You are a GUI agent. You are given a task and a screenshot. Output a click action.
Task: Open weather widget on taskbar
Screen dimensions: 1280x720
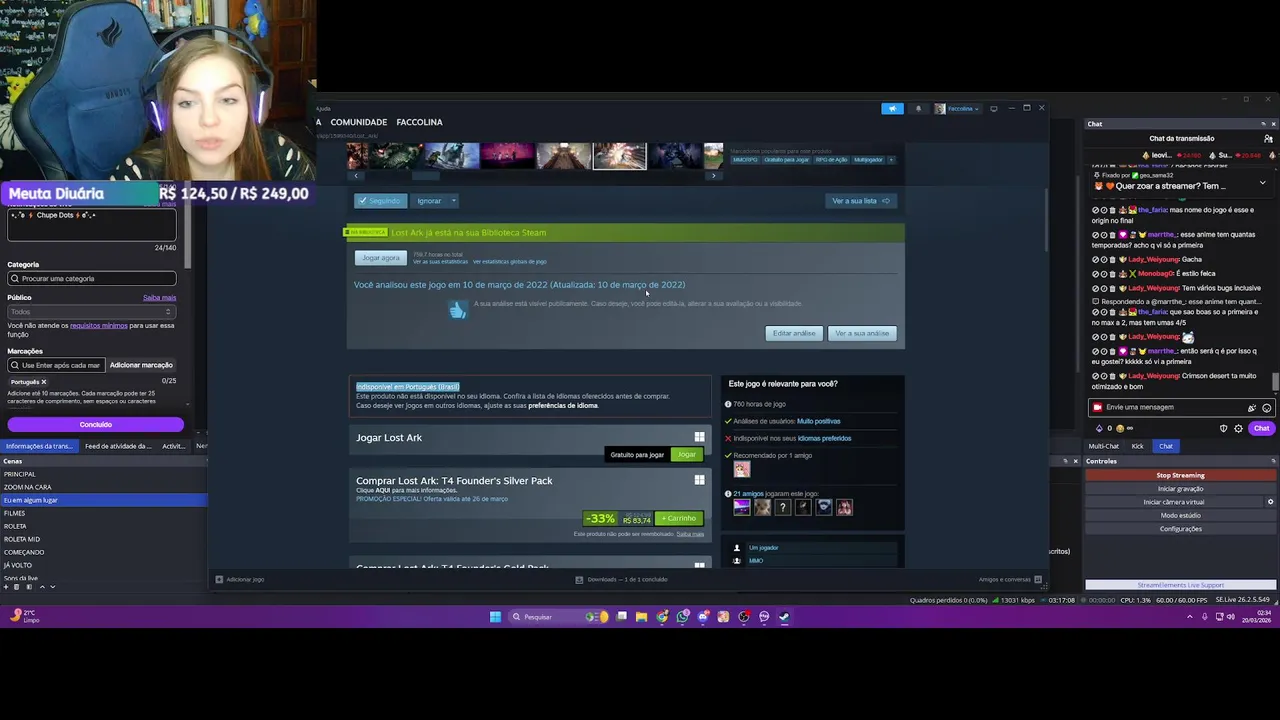(24, 616)
